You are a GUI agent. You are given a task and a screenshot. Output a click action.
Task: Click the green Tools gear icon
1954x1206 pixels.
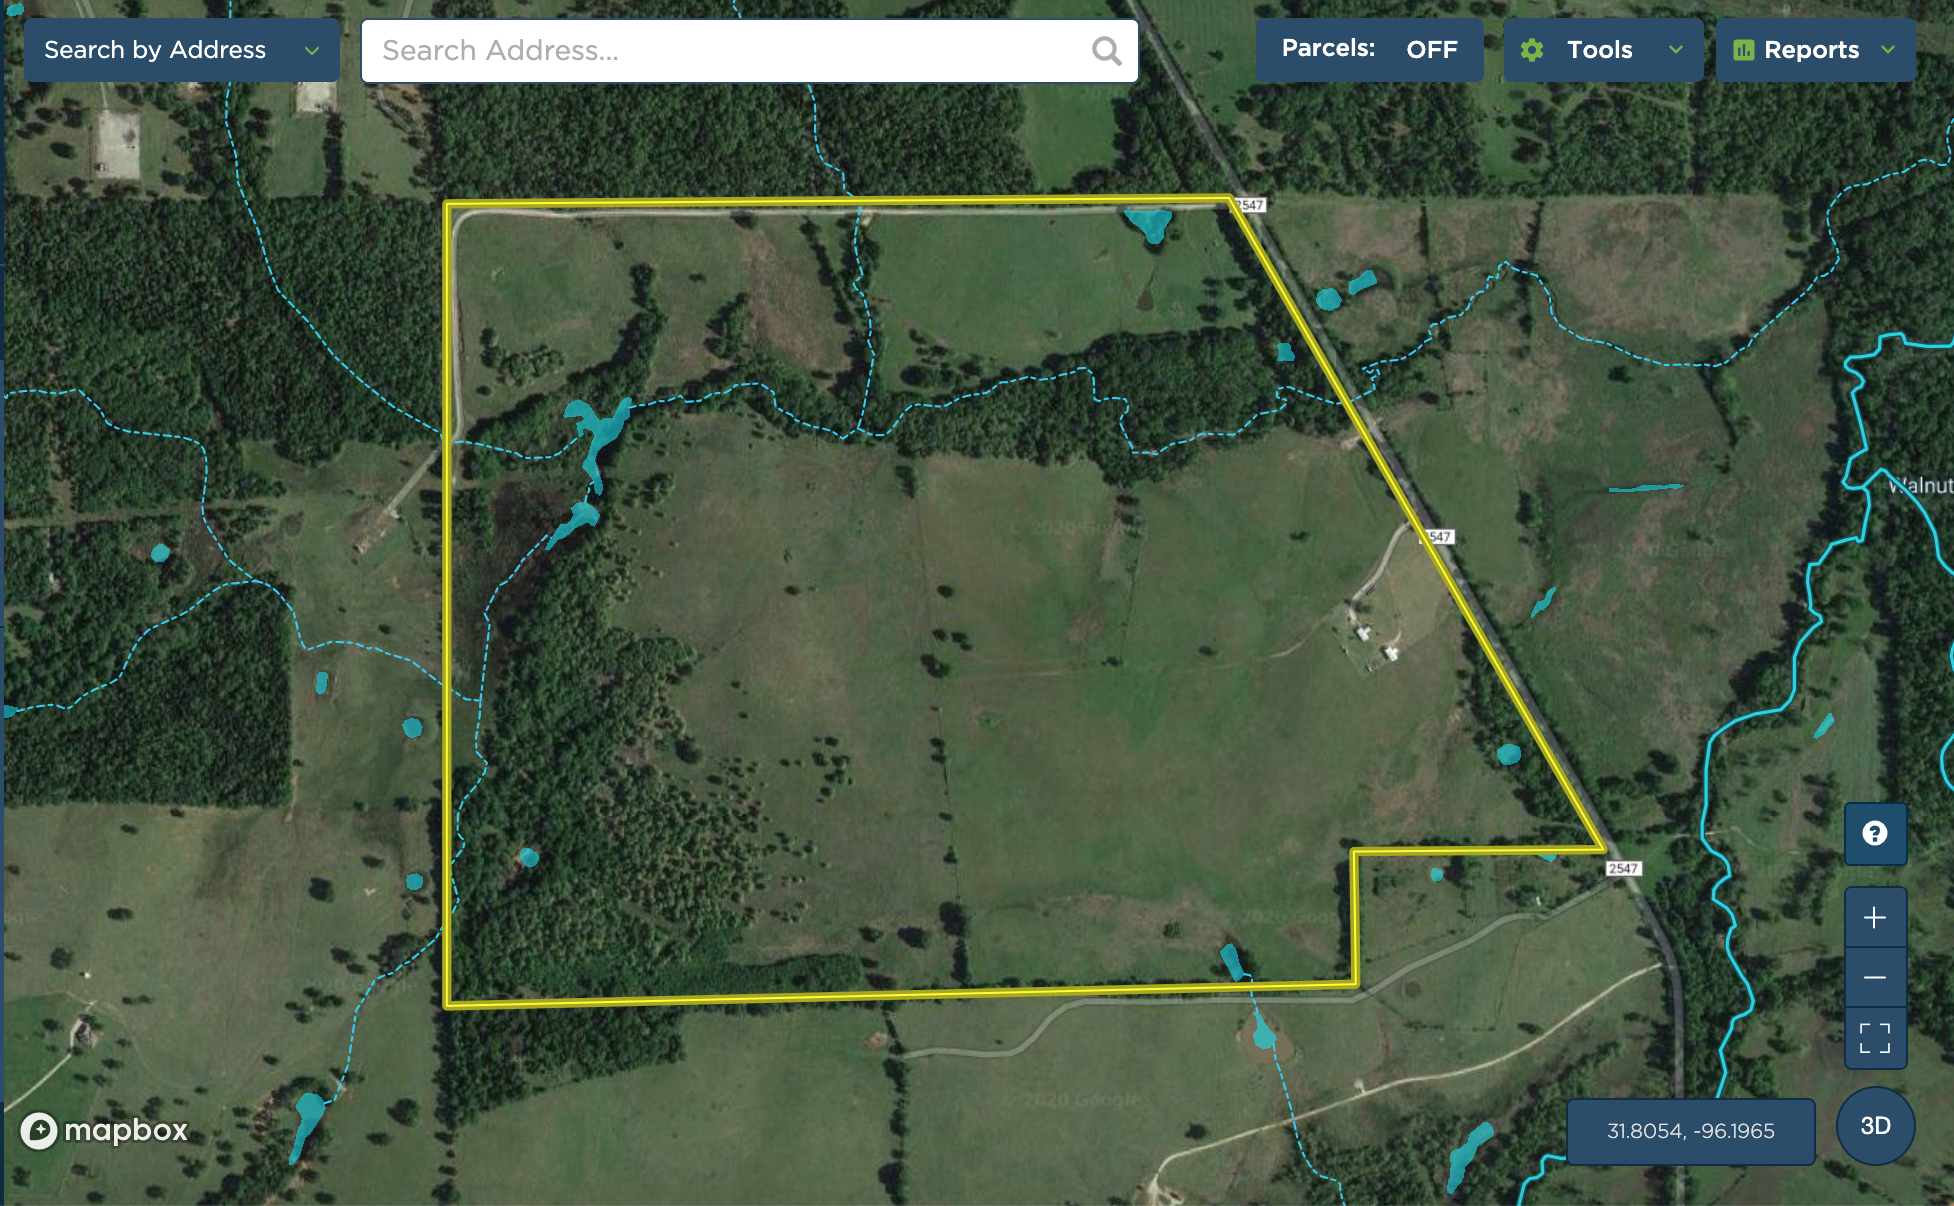point(1532,50)
